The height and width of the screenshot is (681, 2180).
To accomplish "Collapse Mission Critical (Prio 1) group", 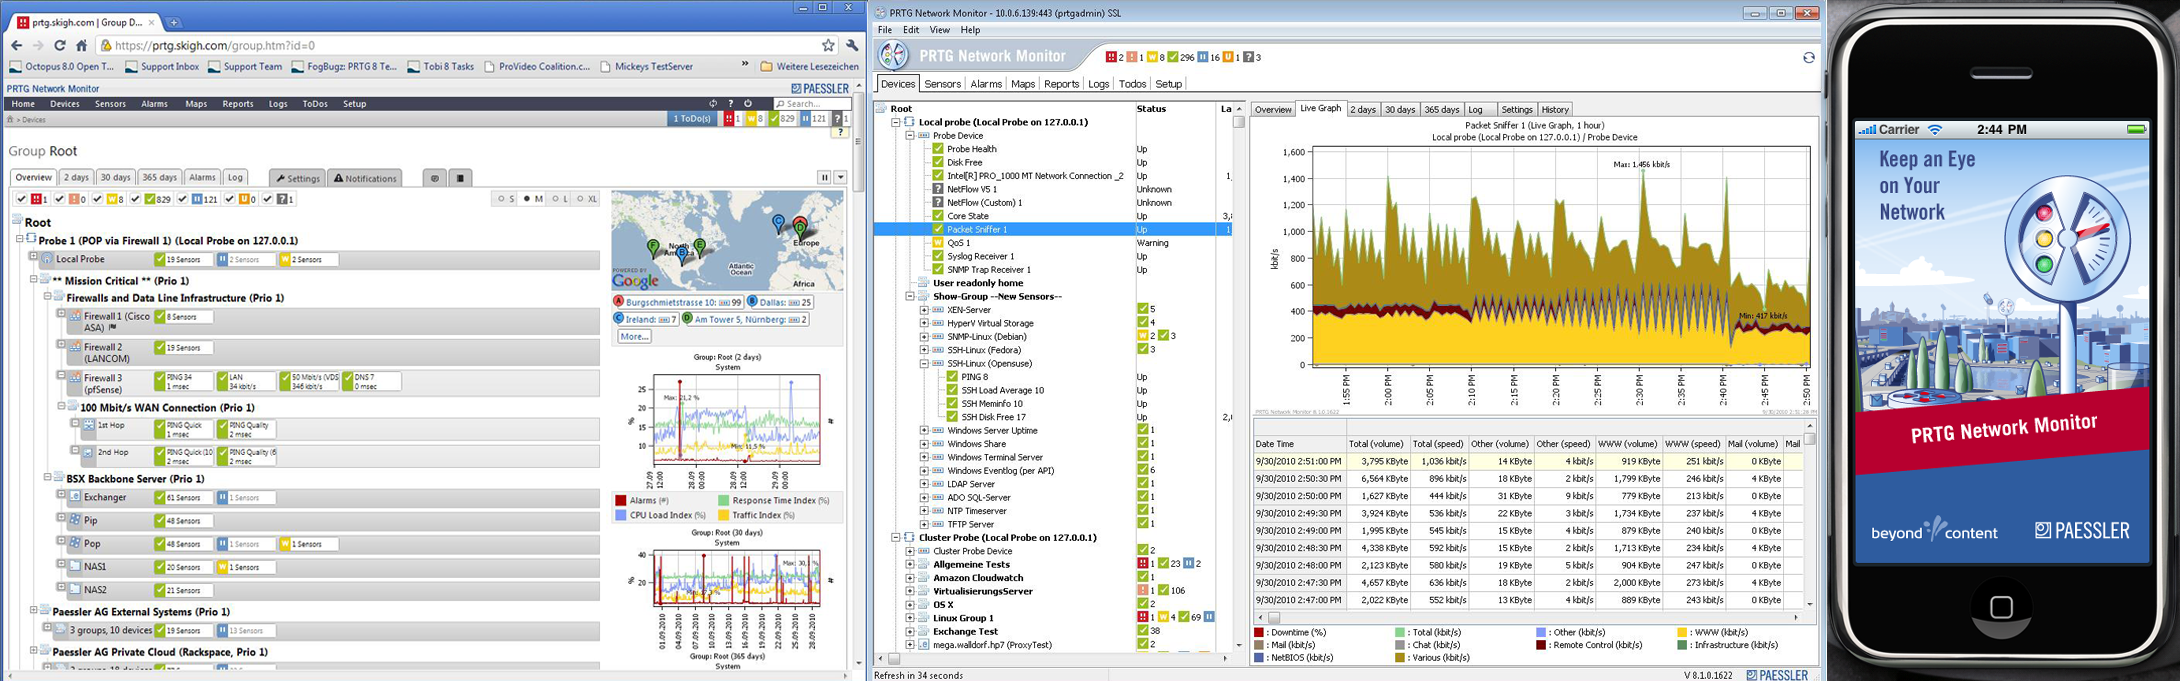I will click(33, 280).
